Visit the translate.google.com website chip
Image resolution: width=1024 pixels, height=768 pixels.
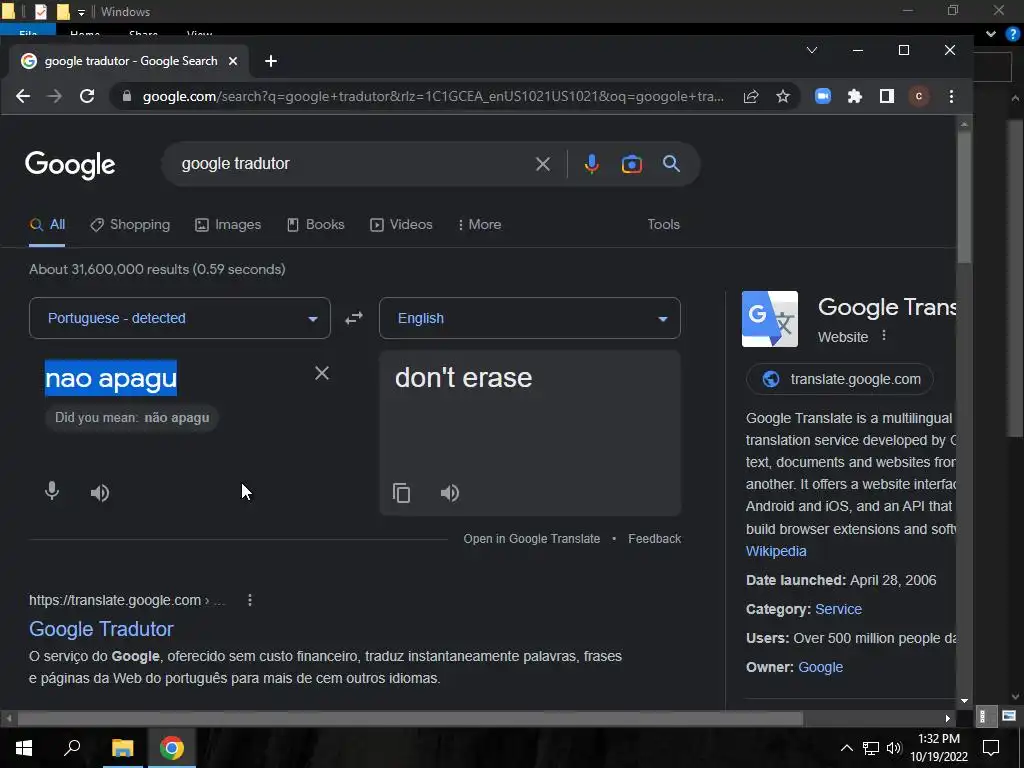(x=840, y=379)
